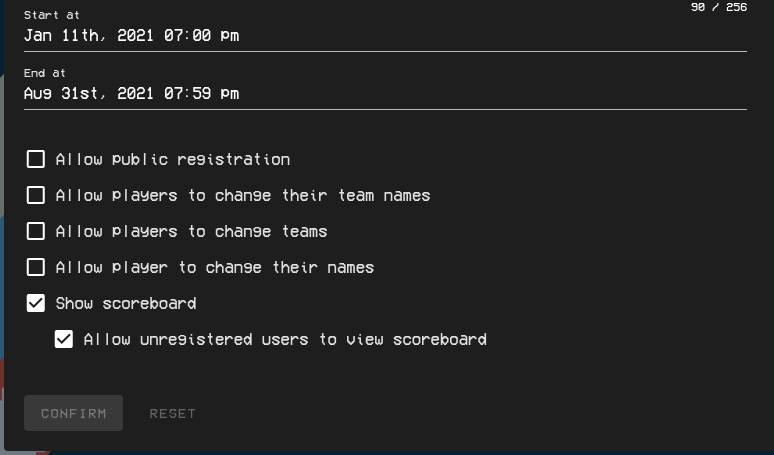
Task: Click 'Allow player to change their names' text
Action: [x=215, y=267]
